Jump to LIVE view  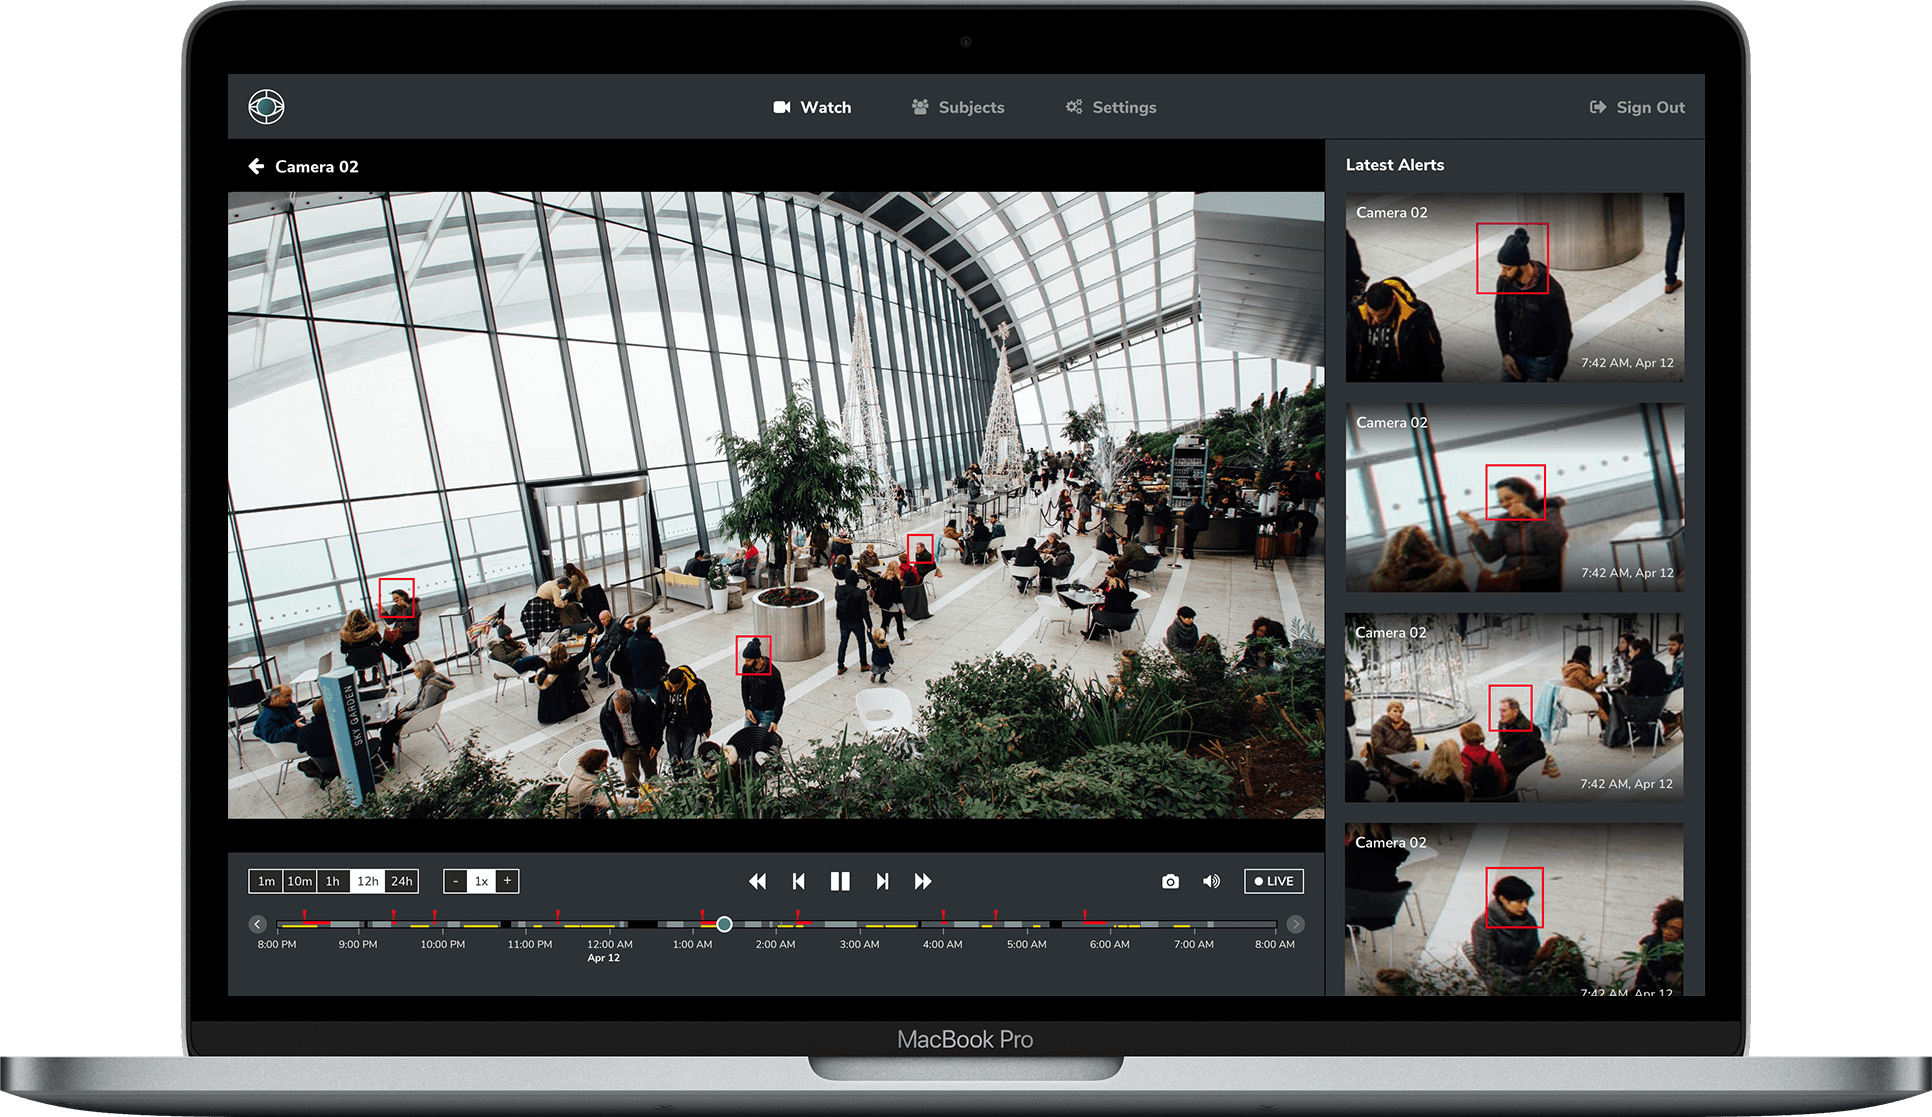point(1274,881)
